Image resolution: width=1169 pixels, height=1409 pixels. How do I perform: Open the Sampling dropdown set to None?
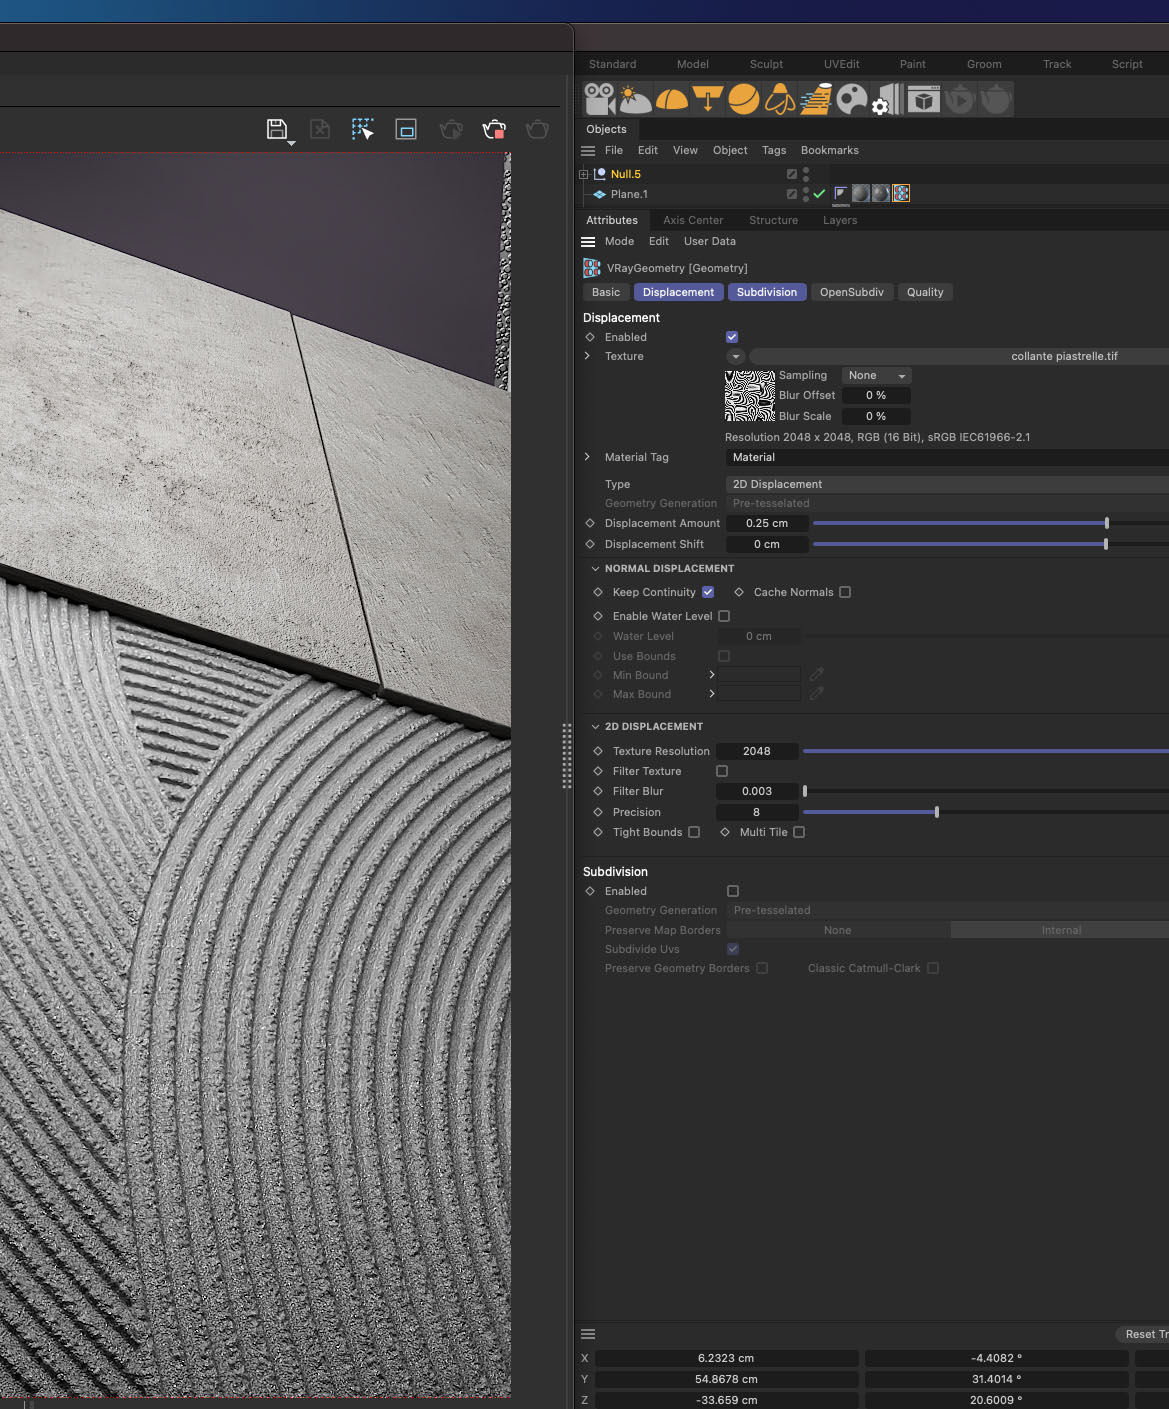[x=876, y=376]
